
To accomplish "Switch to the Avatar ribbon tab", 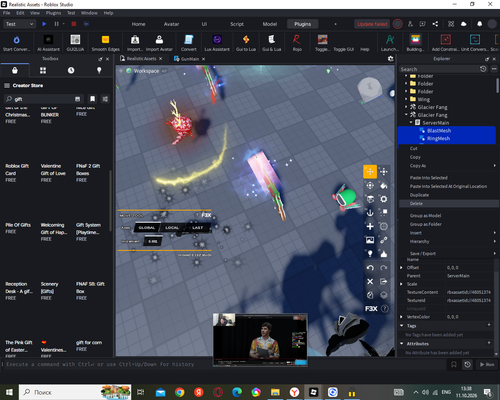I will (171, 24).
